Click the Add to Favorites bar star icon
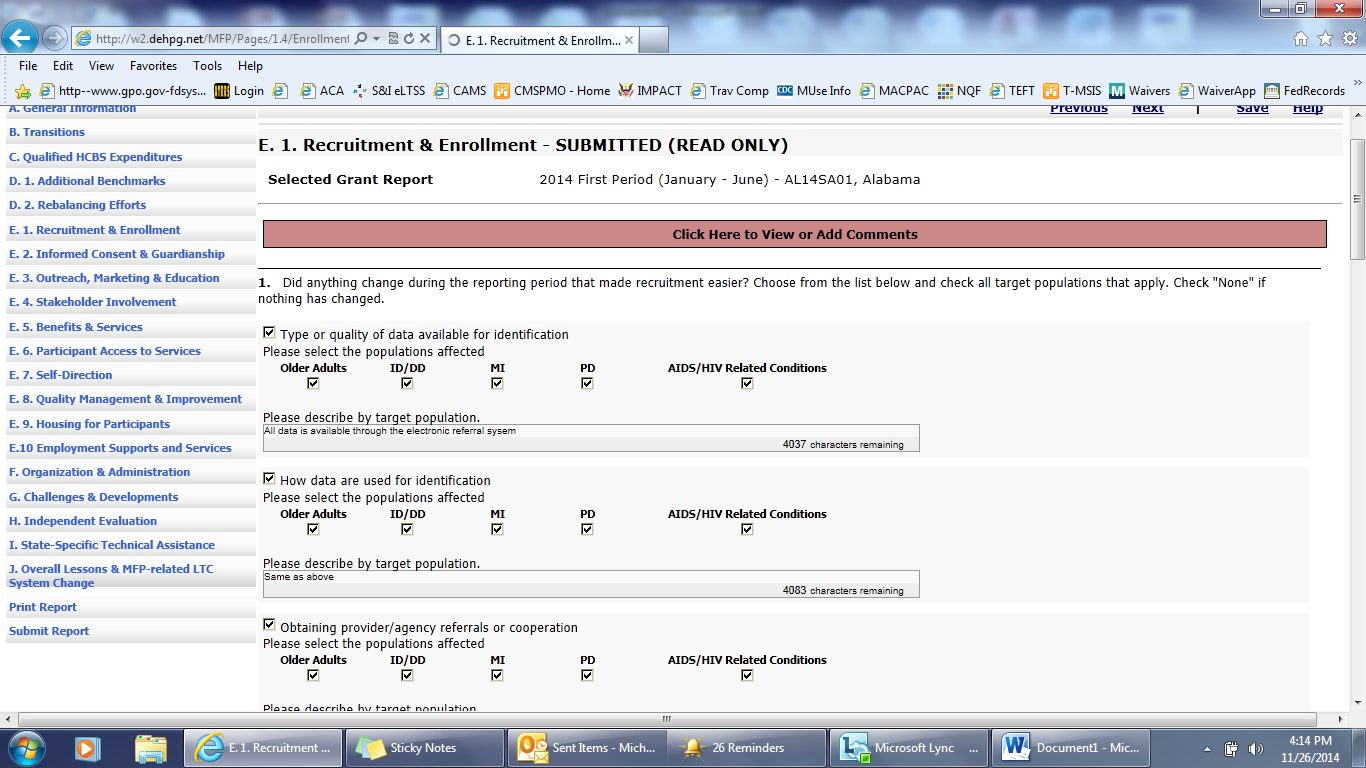Screen dimensions: 1366x768 tap(22, 91)
